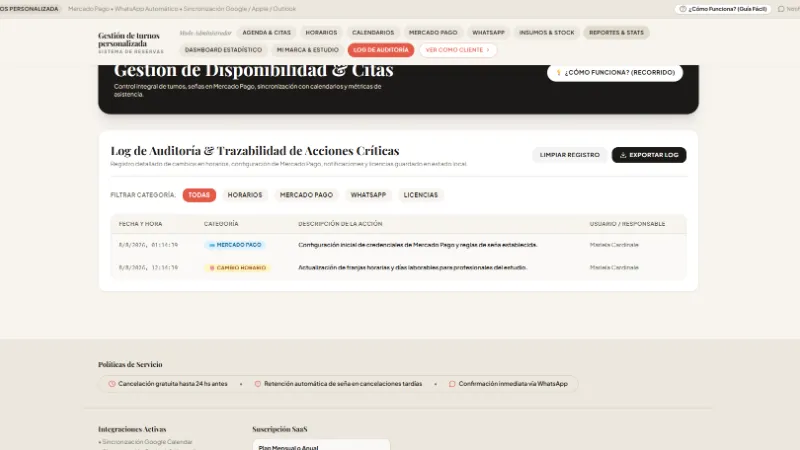Open Reportes & Stats tab

pos(616,33)
